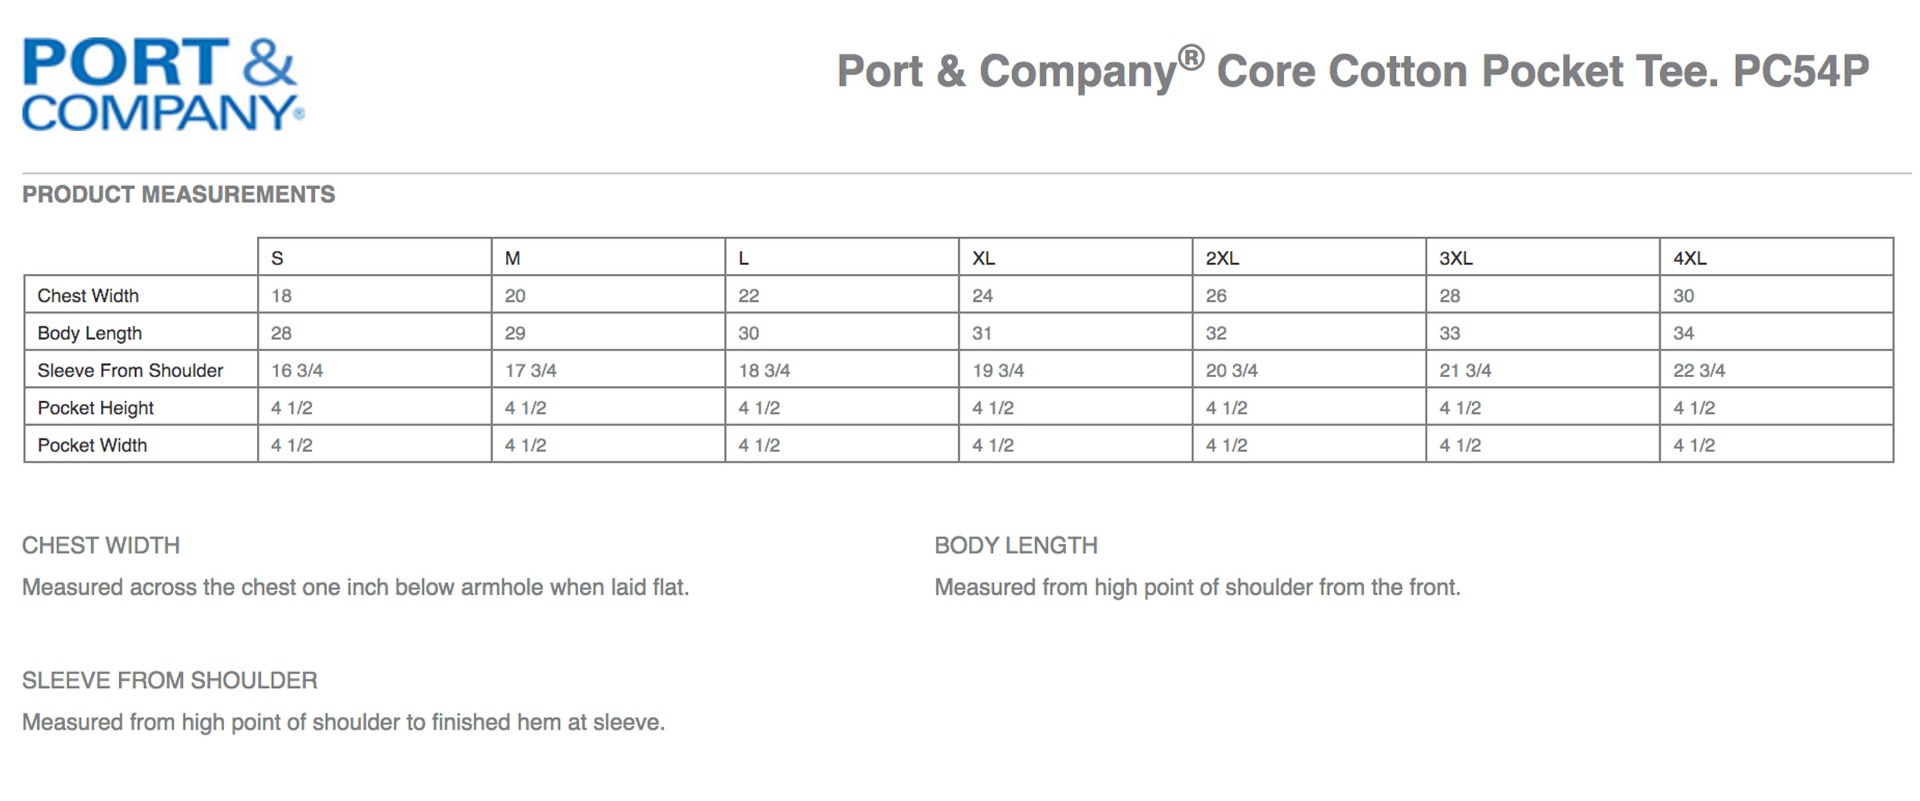This screenshot has width=1920, height=801.
Task: Click the S size column header
Action: [x=277, y=258]
